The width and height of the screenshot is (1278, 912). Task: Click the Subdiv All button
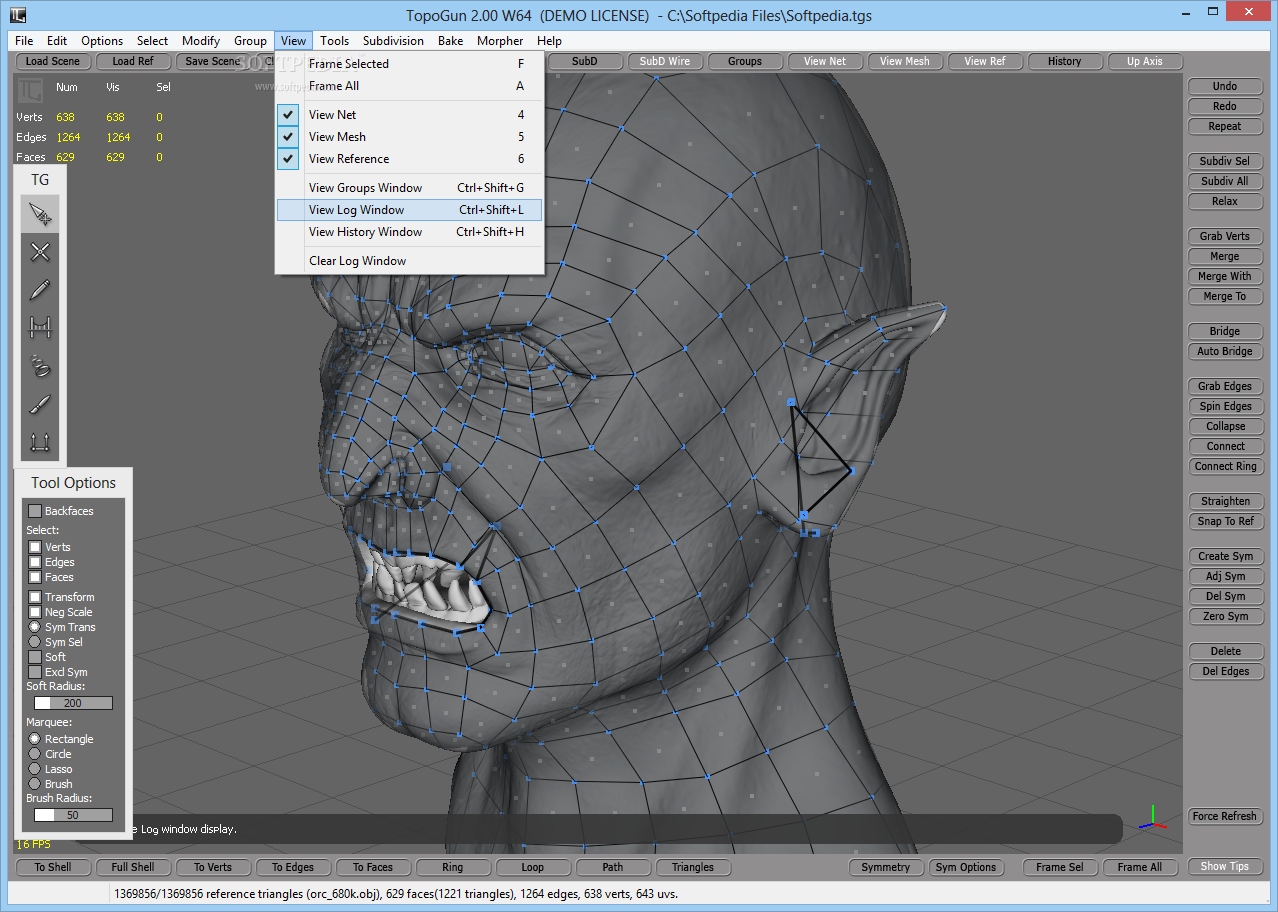[1224, 181]
